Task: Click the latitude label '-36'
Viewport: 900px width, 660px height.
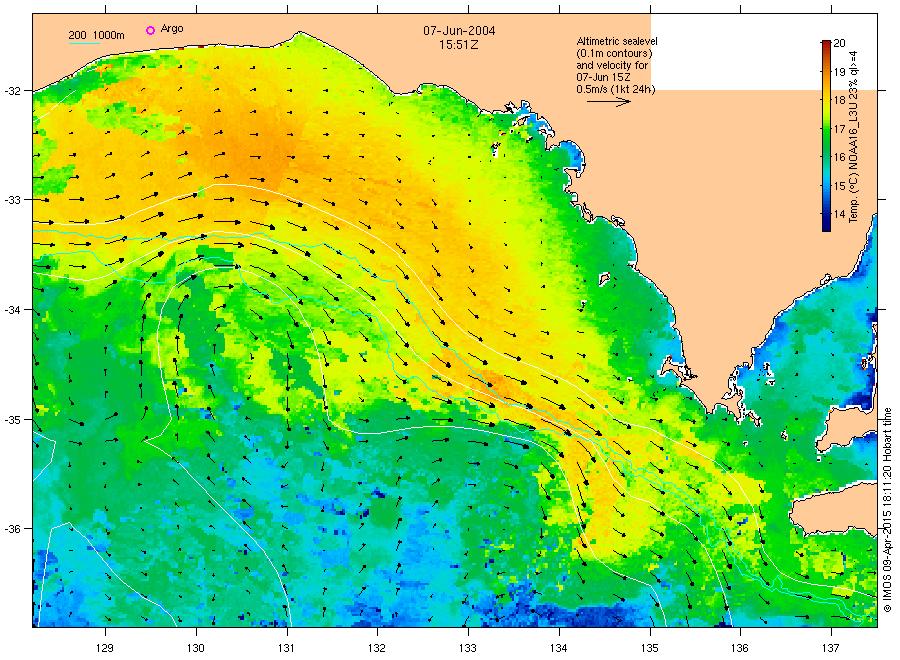Action: (11, 529)
